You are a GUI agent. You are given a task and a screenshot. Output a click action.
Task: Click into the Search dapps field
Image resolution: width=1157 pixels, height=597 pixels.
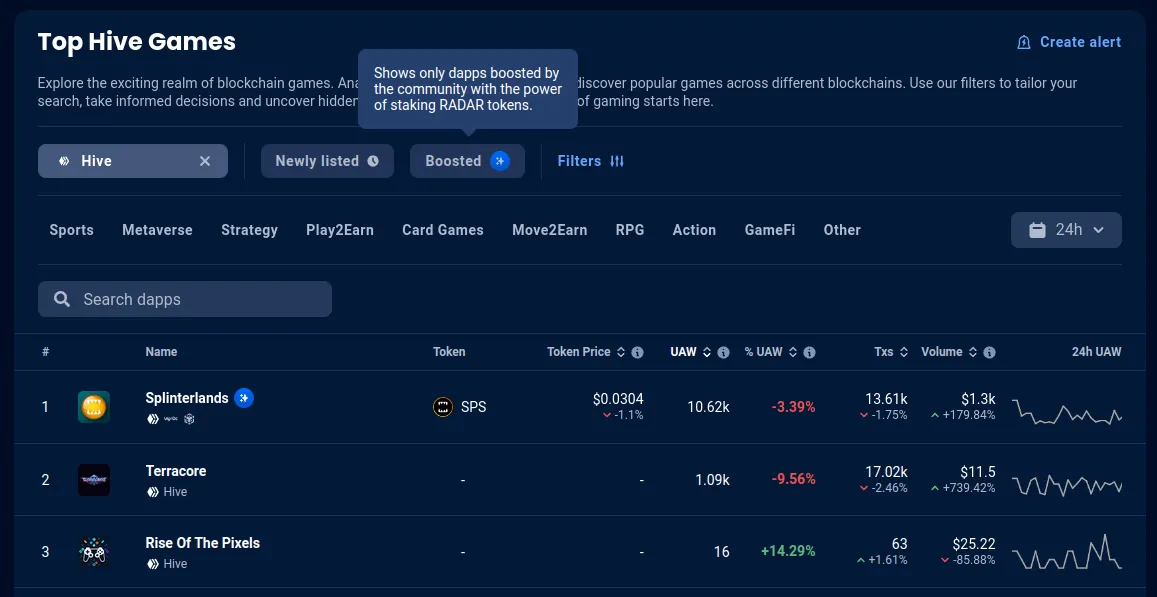tap(184, 299)
